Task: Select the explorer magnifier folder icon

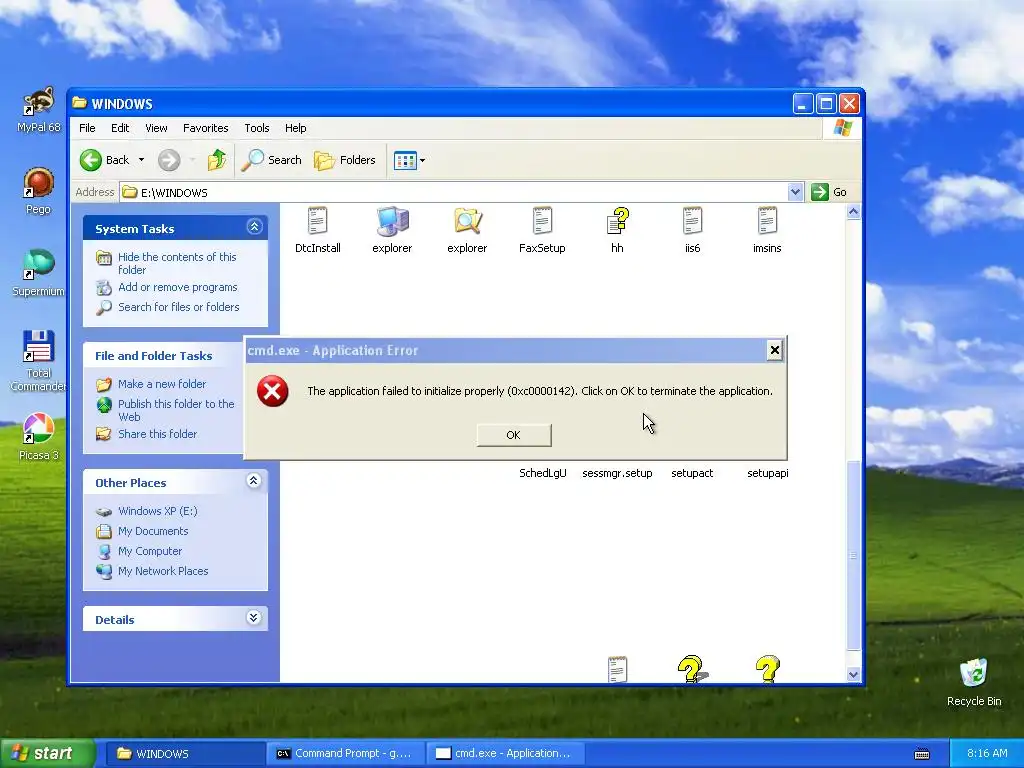Action: coord(468,221)
